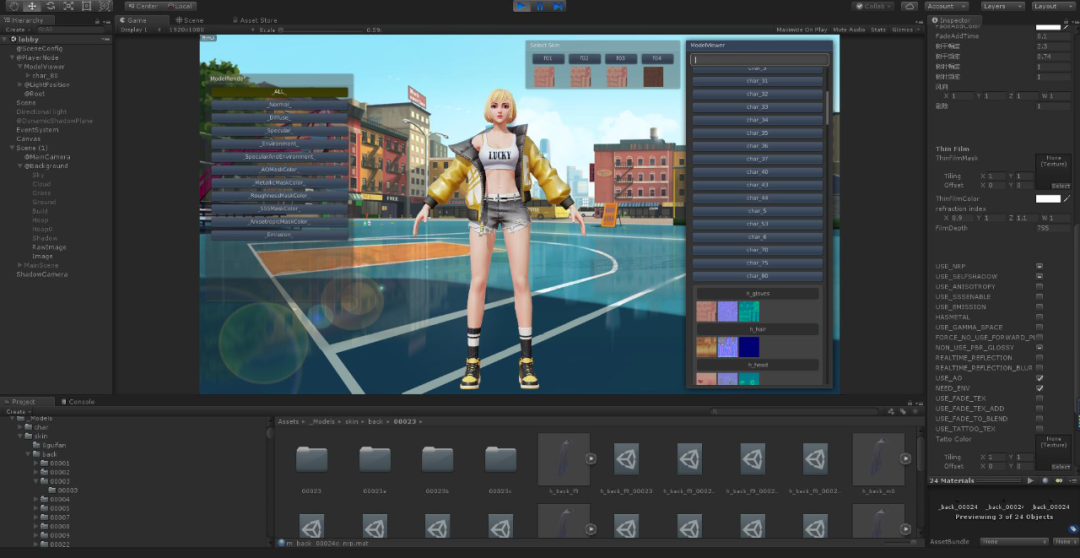Click the ModelViewer search input field
This screenshot has width=1080, height=558.
click(x=759, y=60)
